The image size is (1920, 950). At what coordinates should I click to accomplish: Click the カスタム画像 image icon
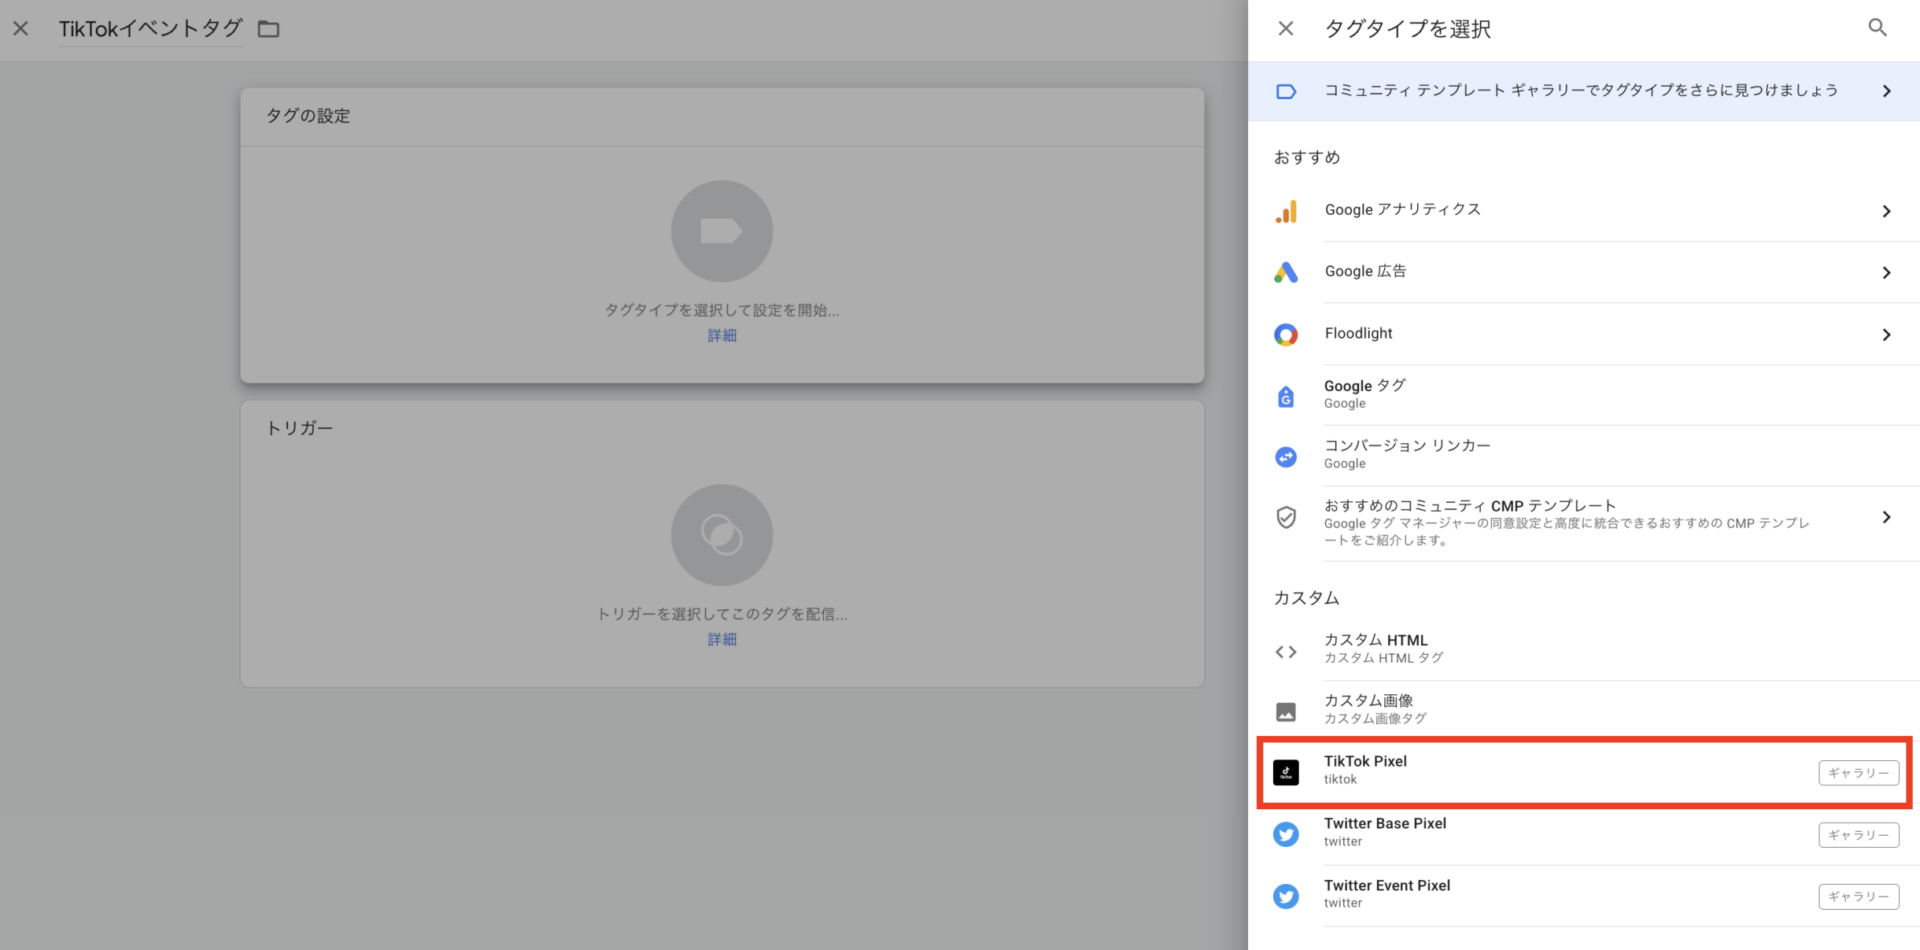(x=1286, y=712)
